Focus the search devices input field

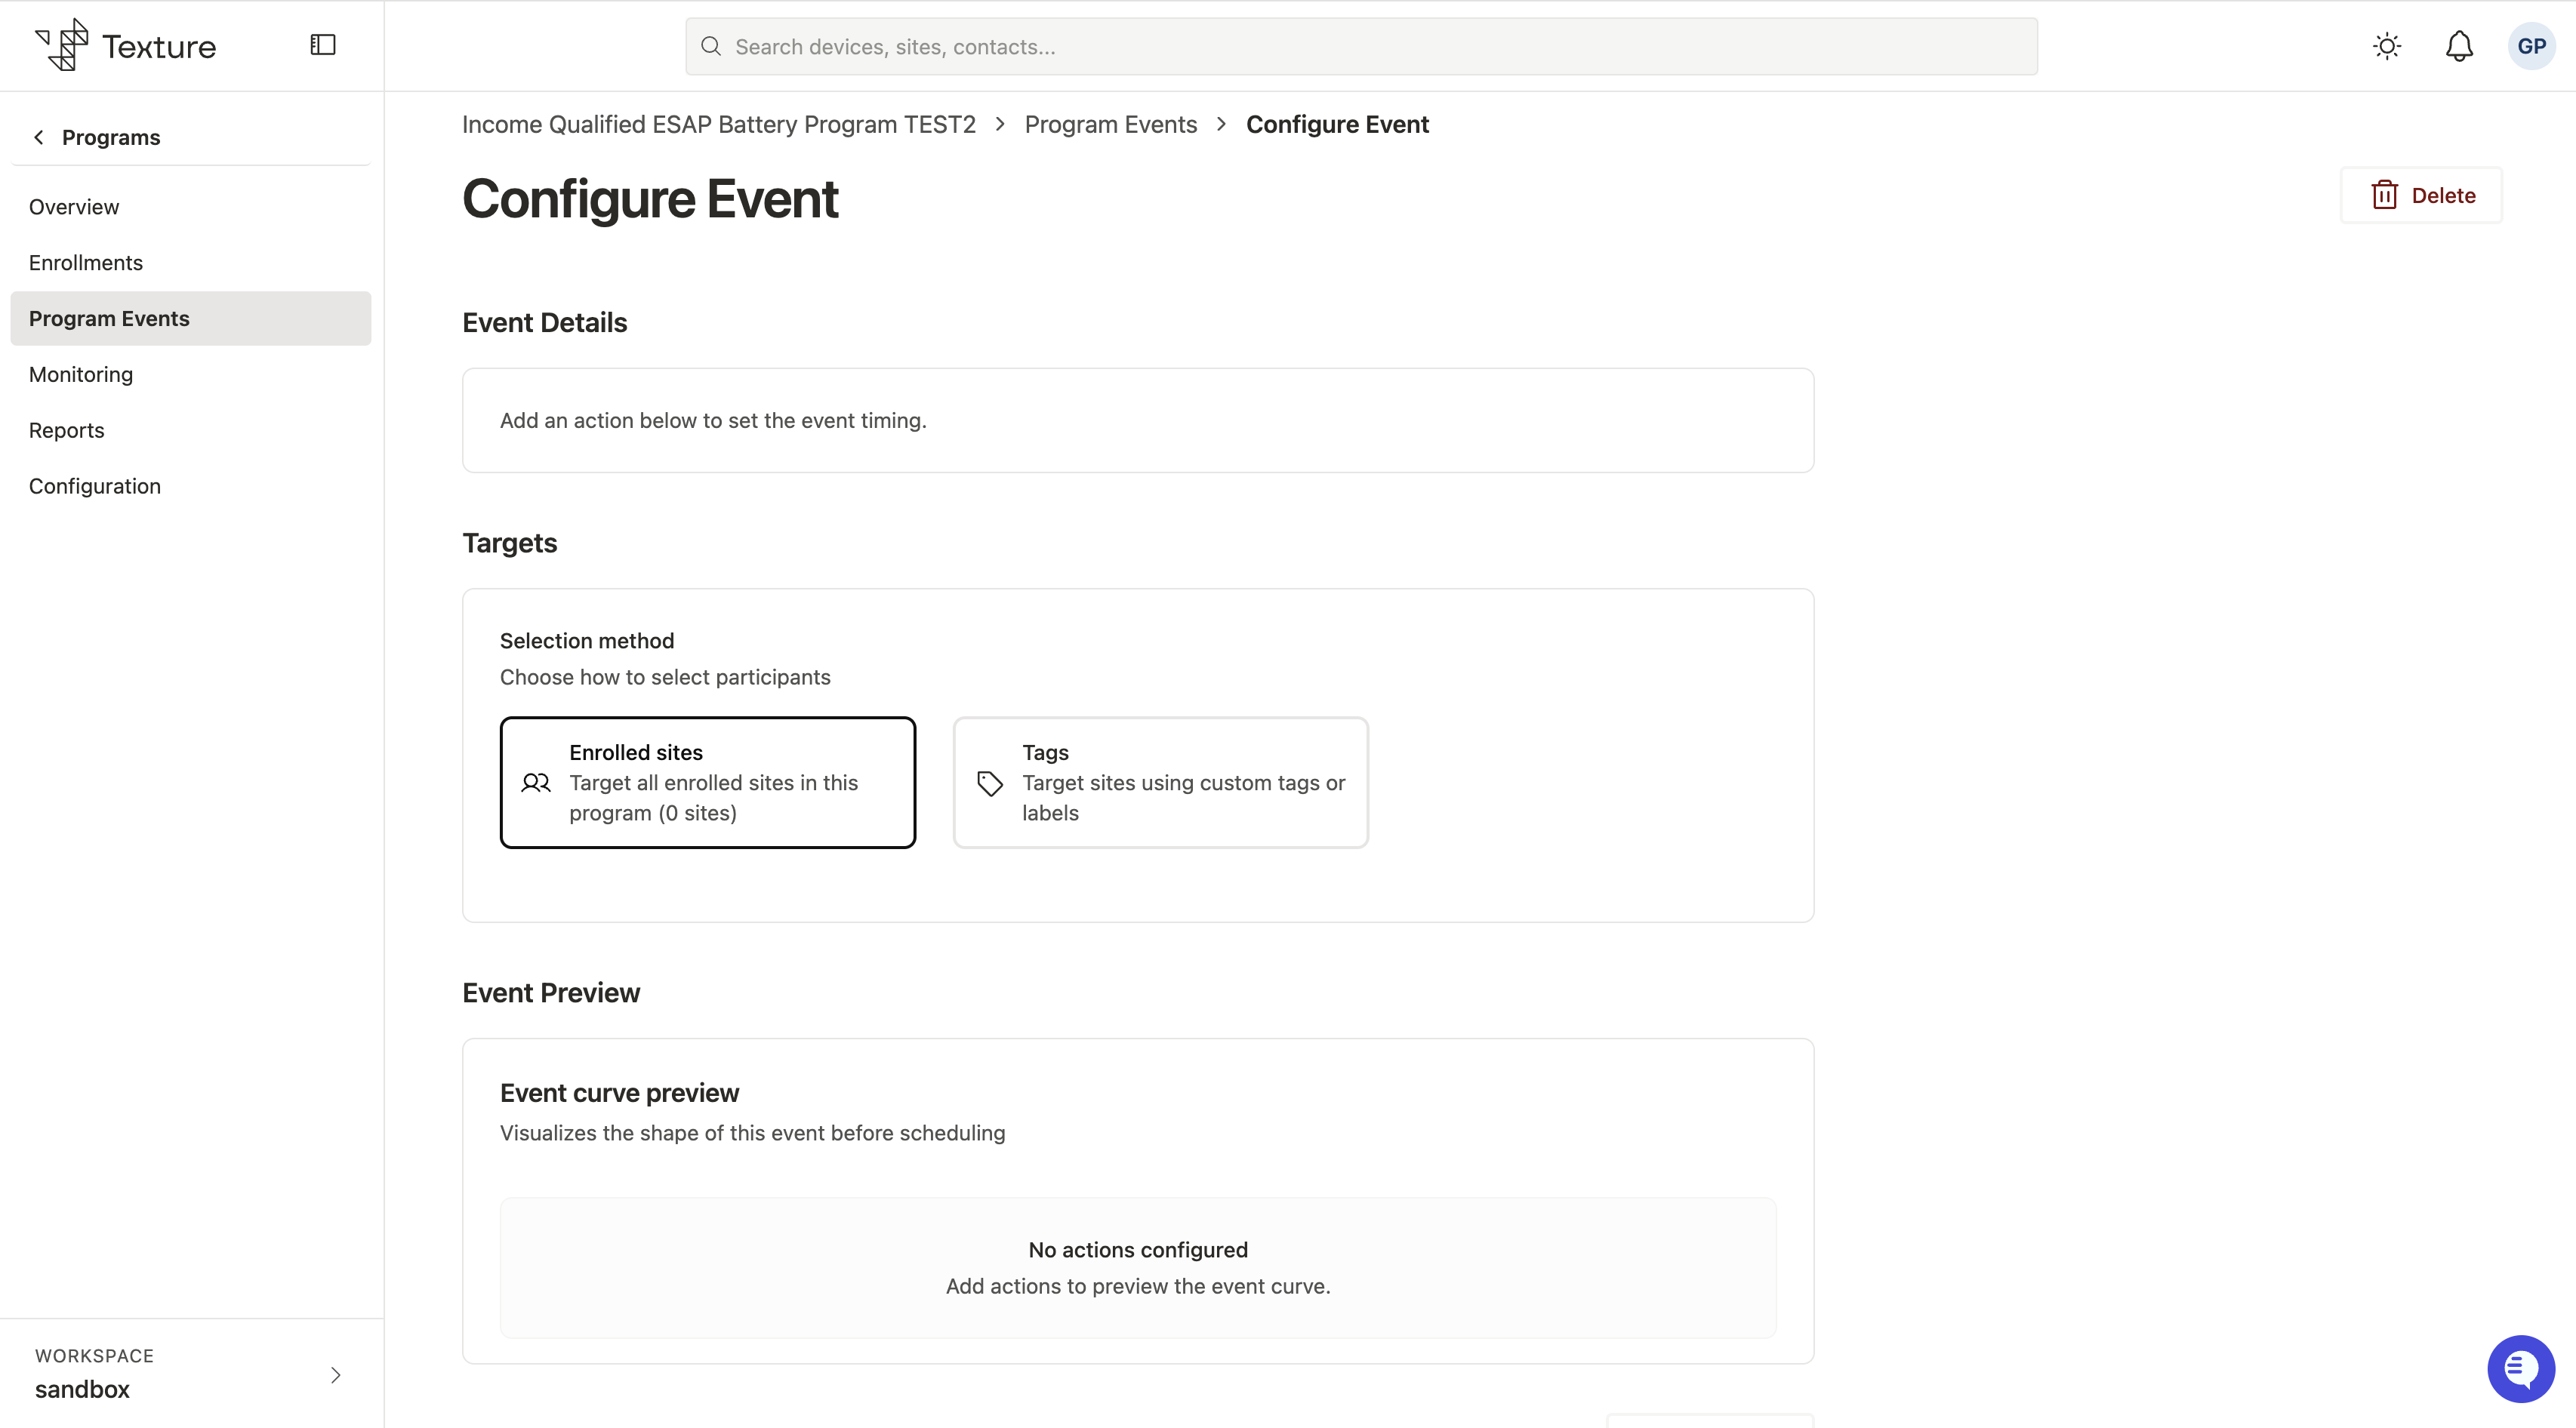[x=1361, y=46]
